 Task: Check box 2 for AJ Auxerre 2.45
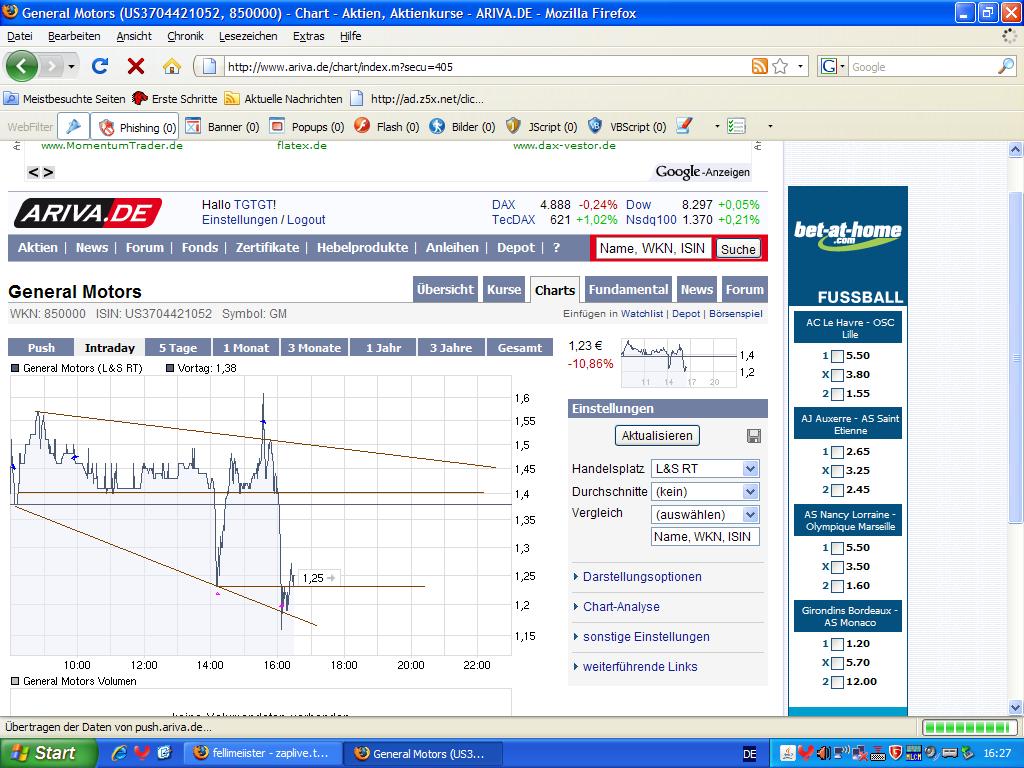837,490
